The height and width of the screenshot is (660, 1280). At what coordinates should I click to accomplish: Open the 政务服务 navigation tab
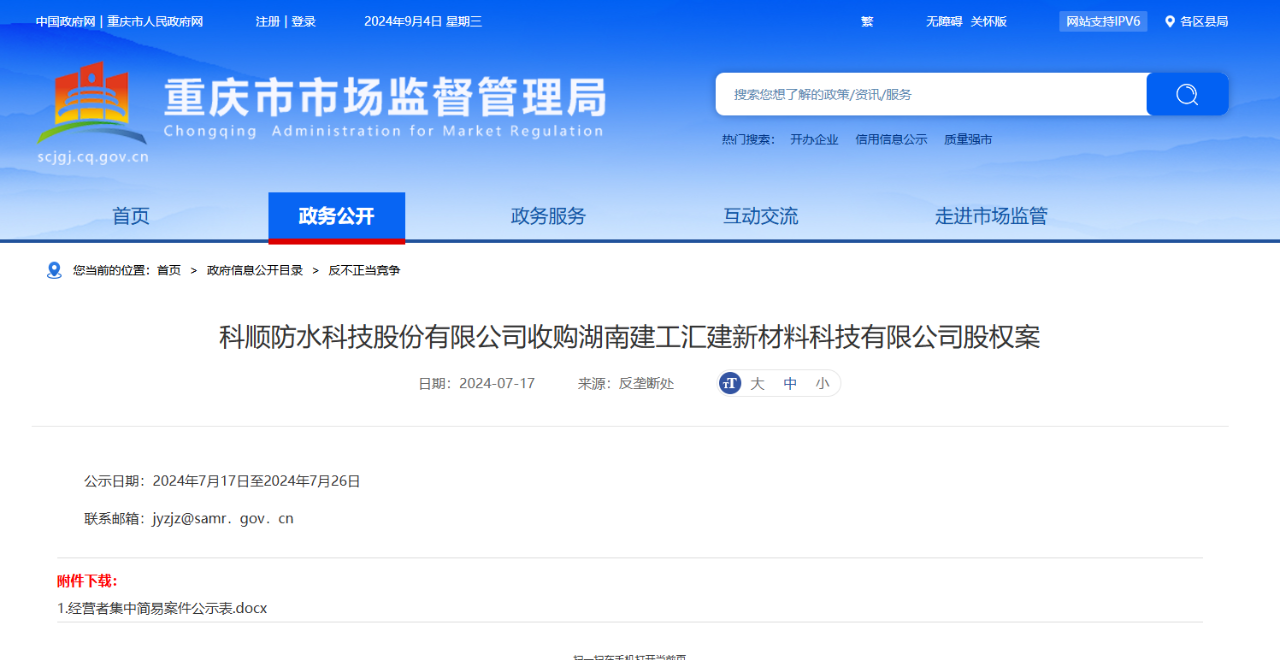tap(548, 216)
